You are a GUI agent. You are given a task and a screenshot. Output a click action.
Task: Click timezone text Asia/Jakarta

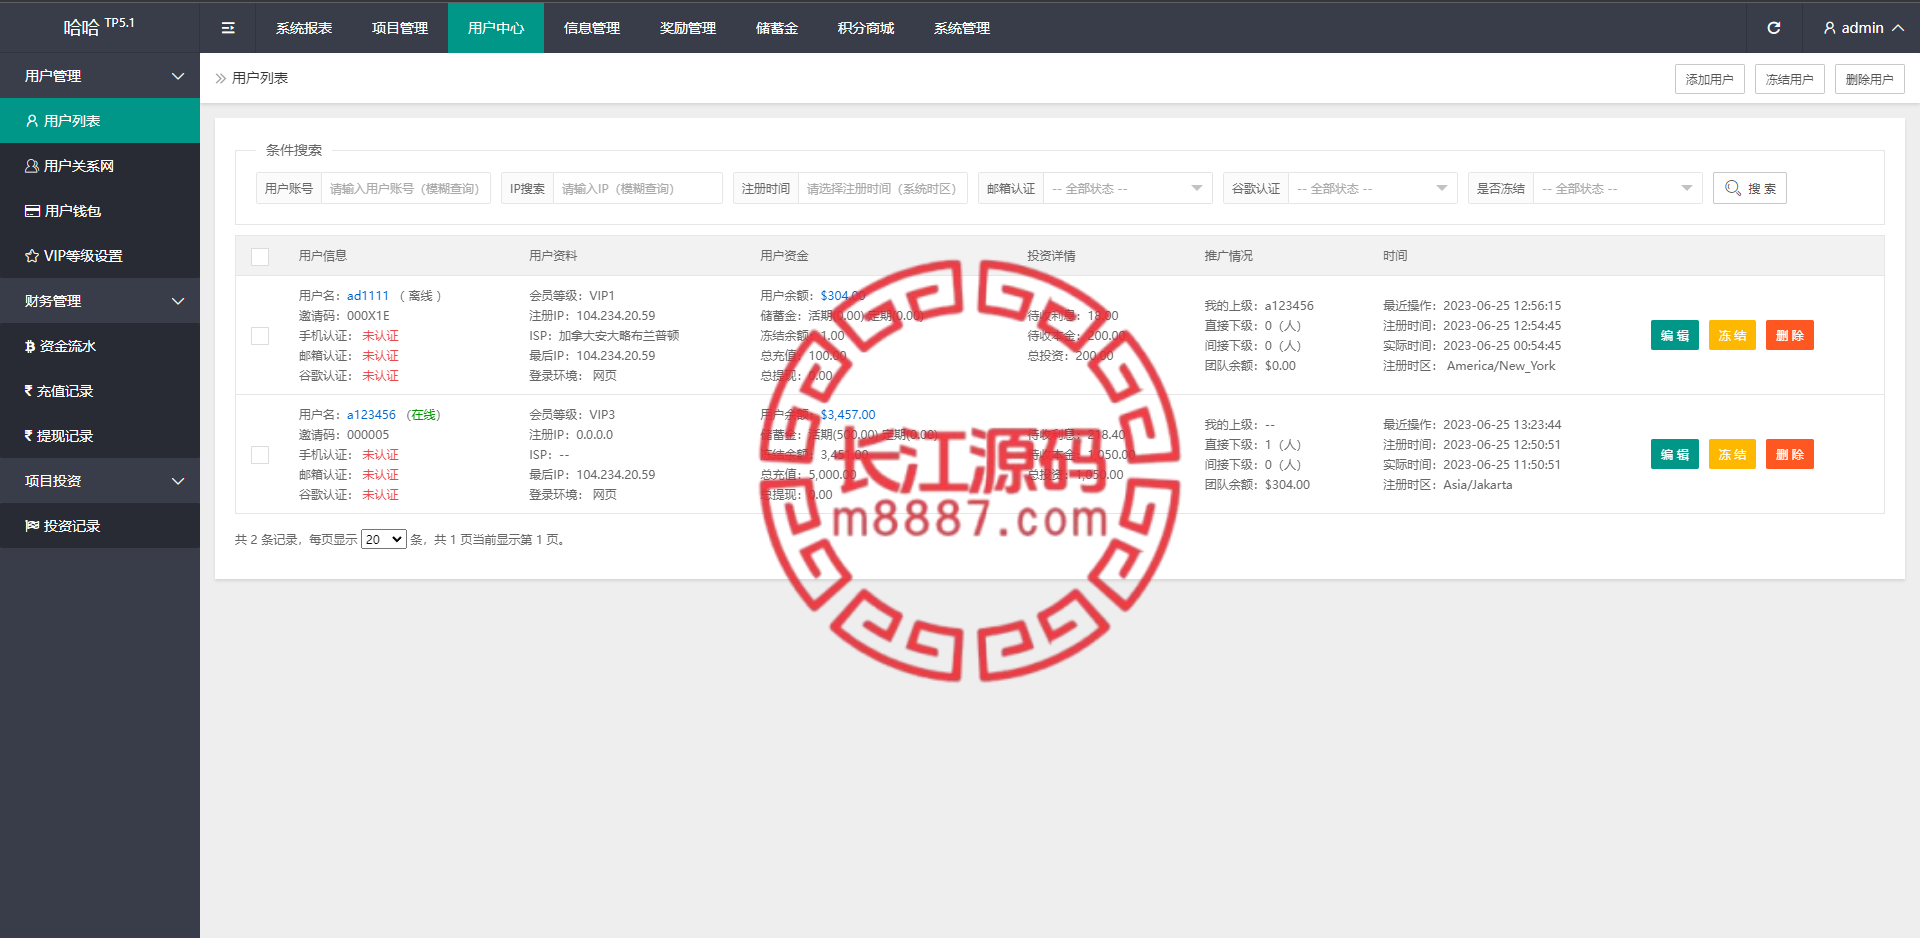click(x=1477, y=485)
